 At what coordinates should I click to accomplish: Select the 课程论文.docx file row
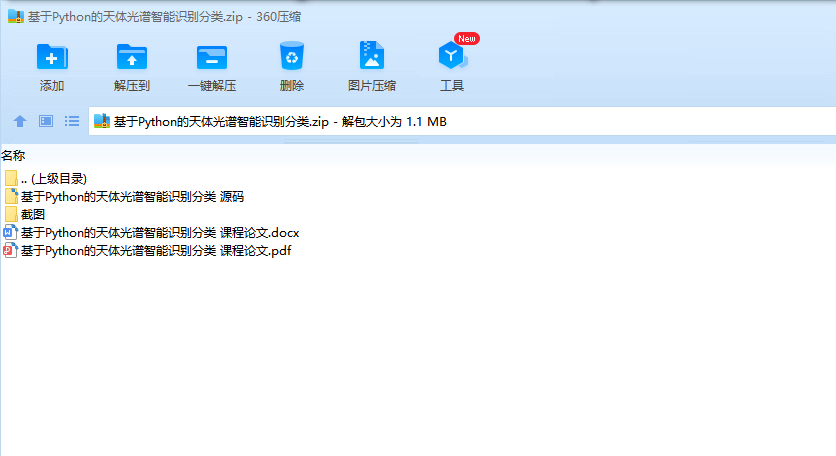point(151,233)
